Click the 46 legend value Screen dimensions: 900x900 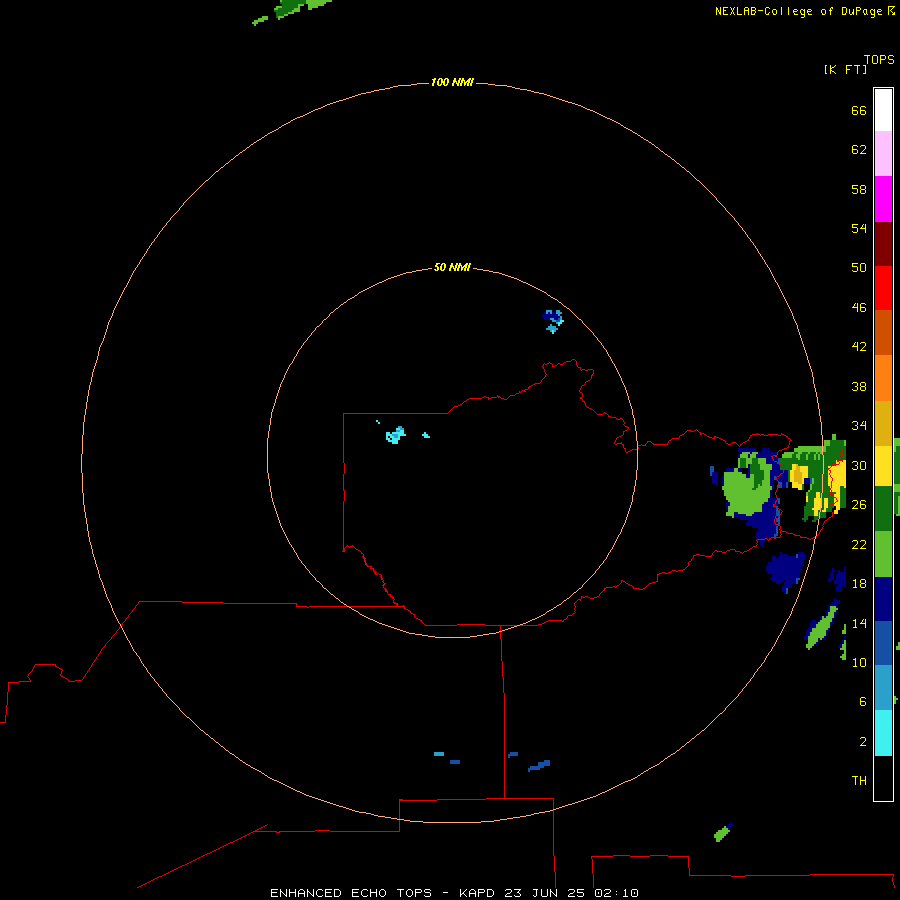[x=859, y=307]
